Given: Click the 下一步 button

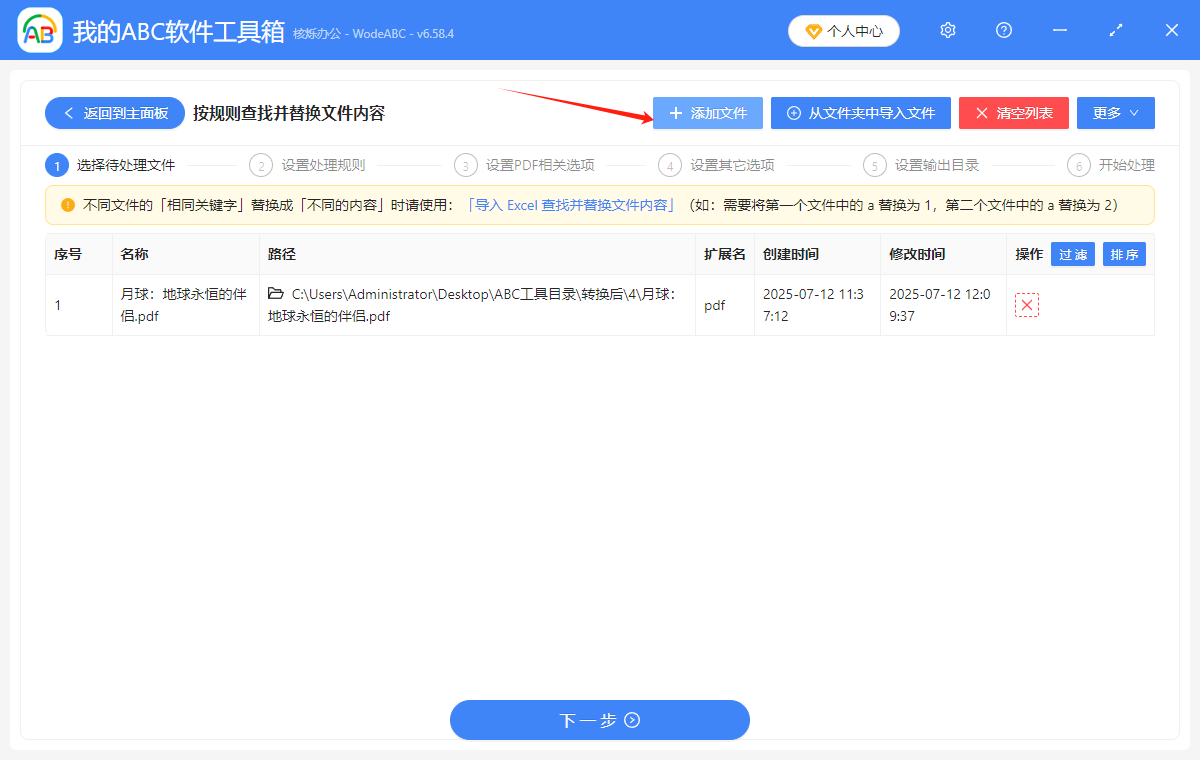Looking at the screenshot, I should coord(599,720).
